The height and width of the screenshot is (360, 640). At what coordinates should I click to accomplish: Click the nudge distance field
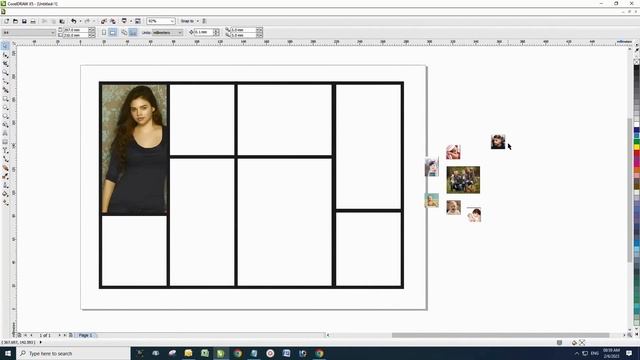tap(204, 32)
